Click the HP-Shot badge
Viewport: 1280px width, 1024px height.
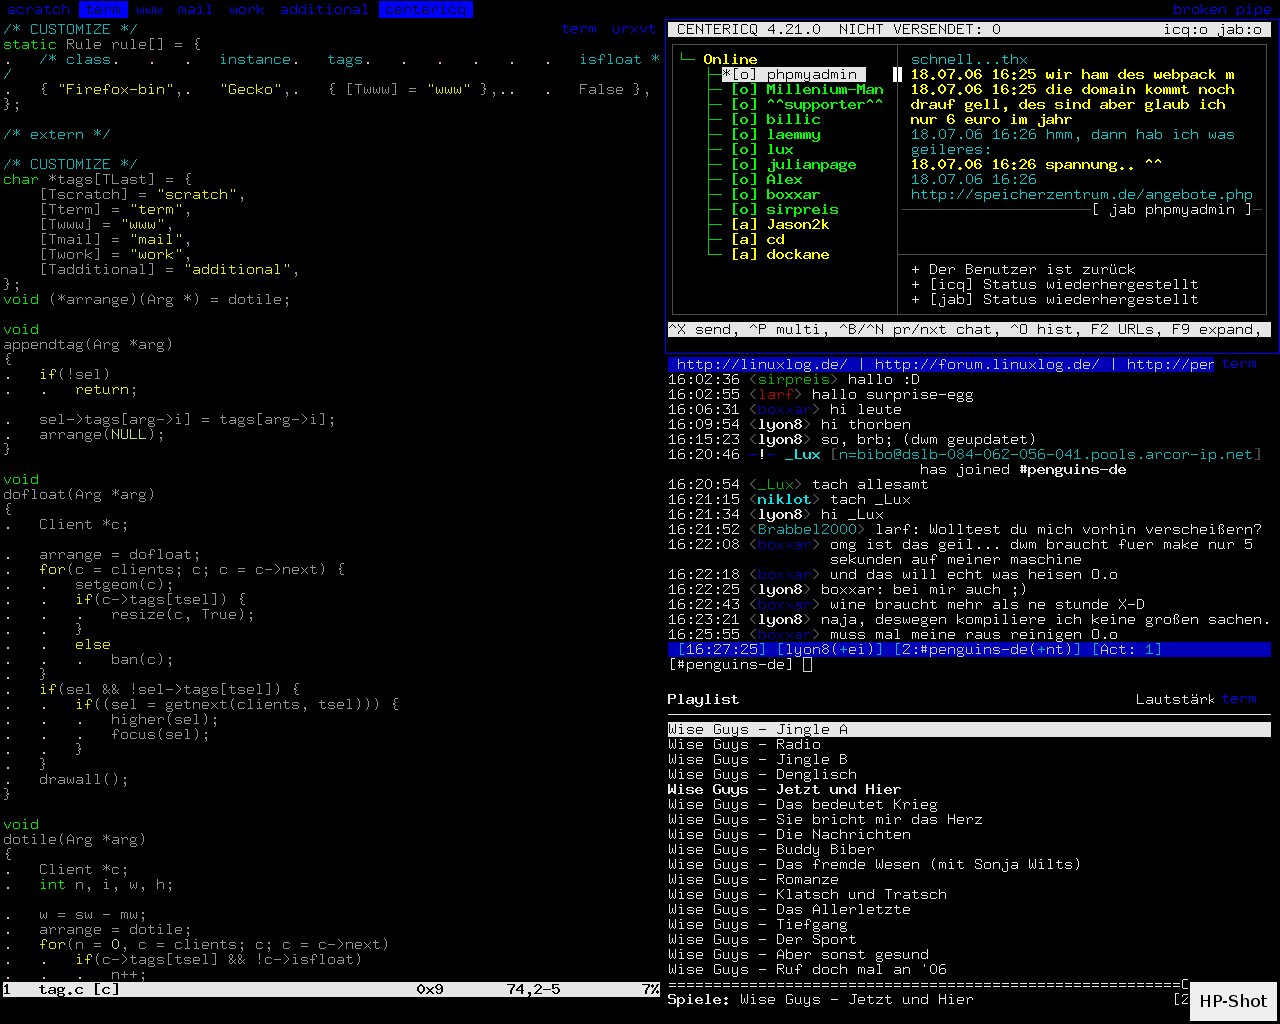click(1232, 1001)
